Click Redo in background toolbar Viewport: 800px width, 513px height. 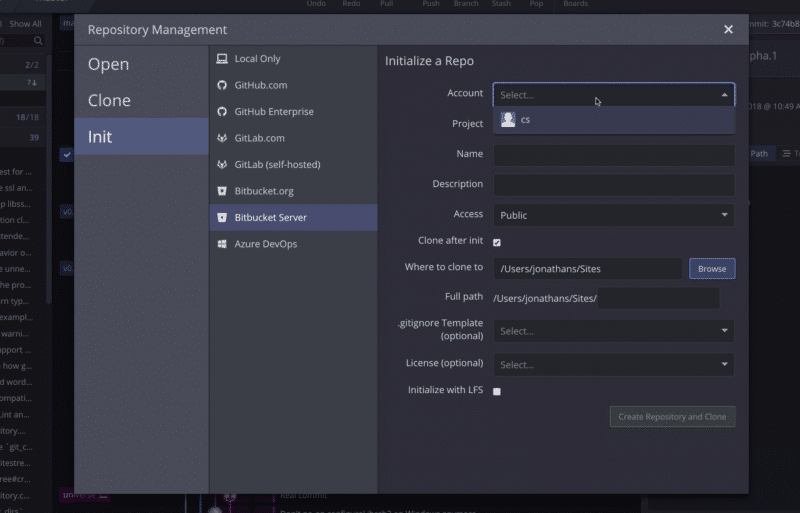[x=351, y=4]
